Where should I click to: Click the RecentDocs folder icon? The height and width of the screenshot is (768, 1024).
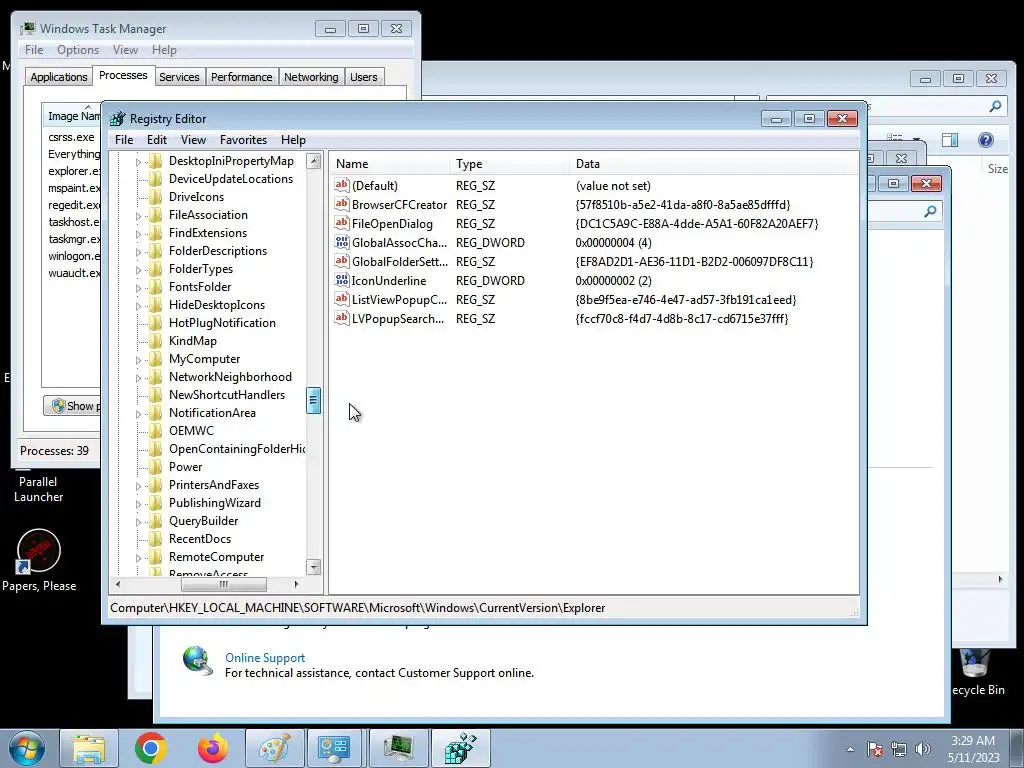(x=155, y=538)
